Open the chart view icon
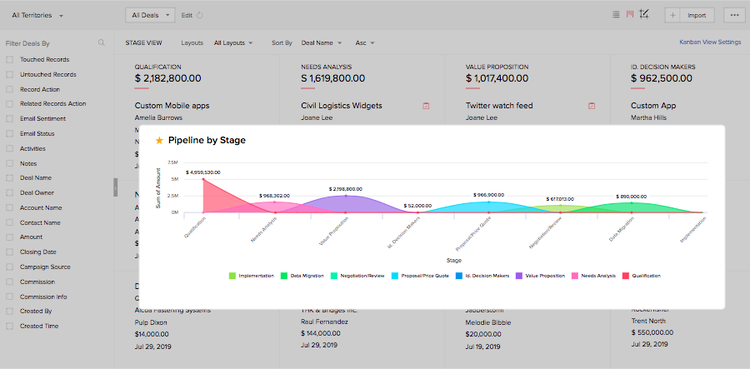The image size is (750, 369). click(x=644, y=14)
